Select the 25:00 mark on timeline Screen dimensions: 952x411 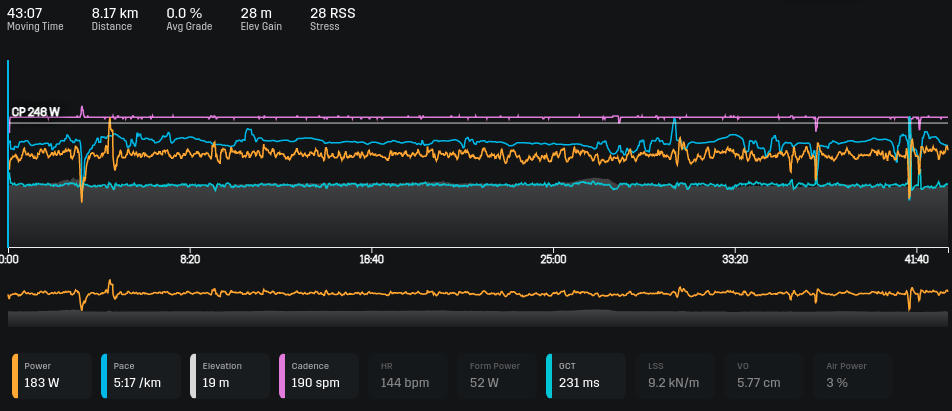pyautogui.click(x=553, y=259)
